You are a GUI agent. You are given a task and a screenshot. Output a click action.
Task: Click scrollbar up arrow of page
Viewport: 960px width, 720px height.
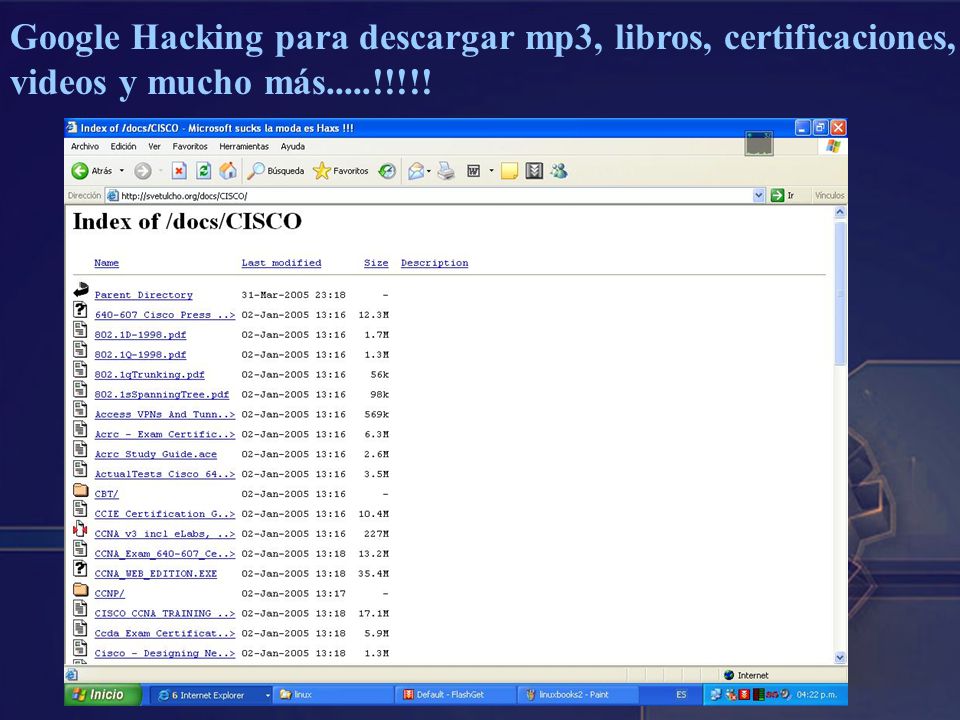pyautogui.click(x=840, y=212)
